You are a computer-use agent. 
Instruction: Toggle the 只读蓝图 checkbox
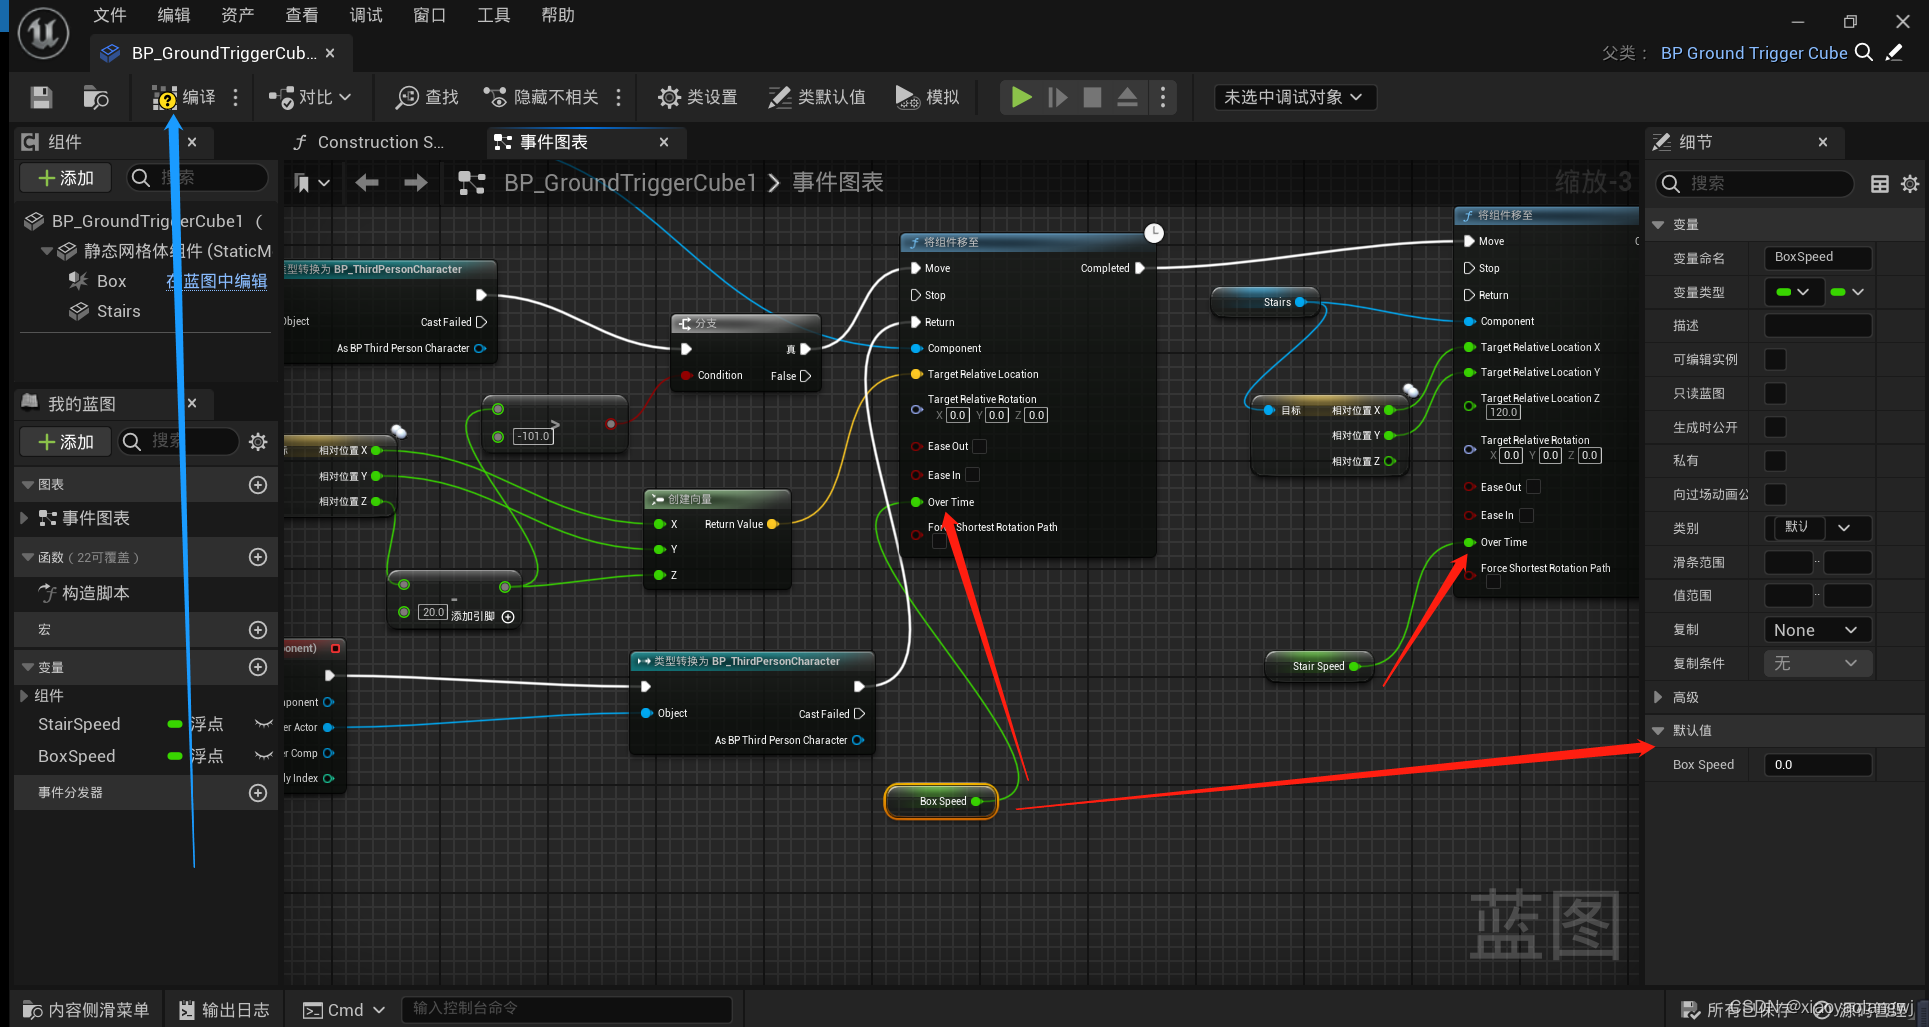[1776, 393]
